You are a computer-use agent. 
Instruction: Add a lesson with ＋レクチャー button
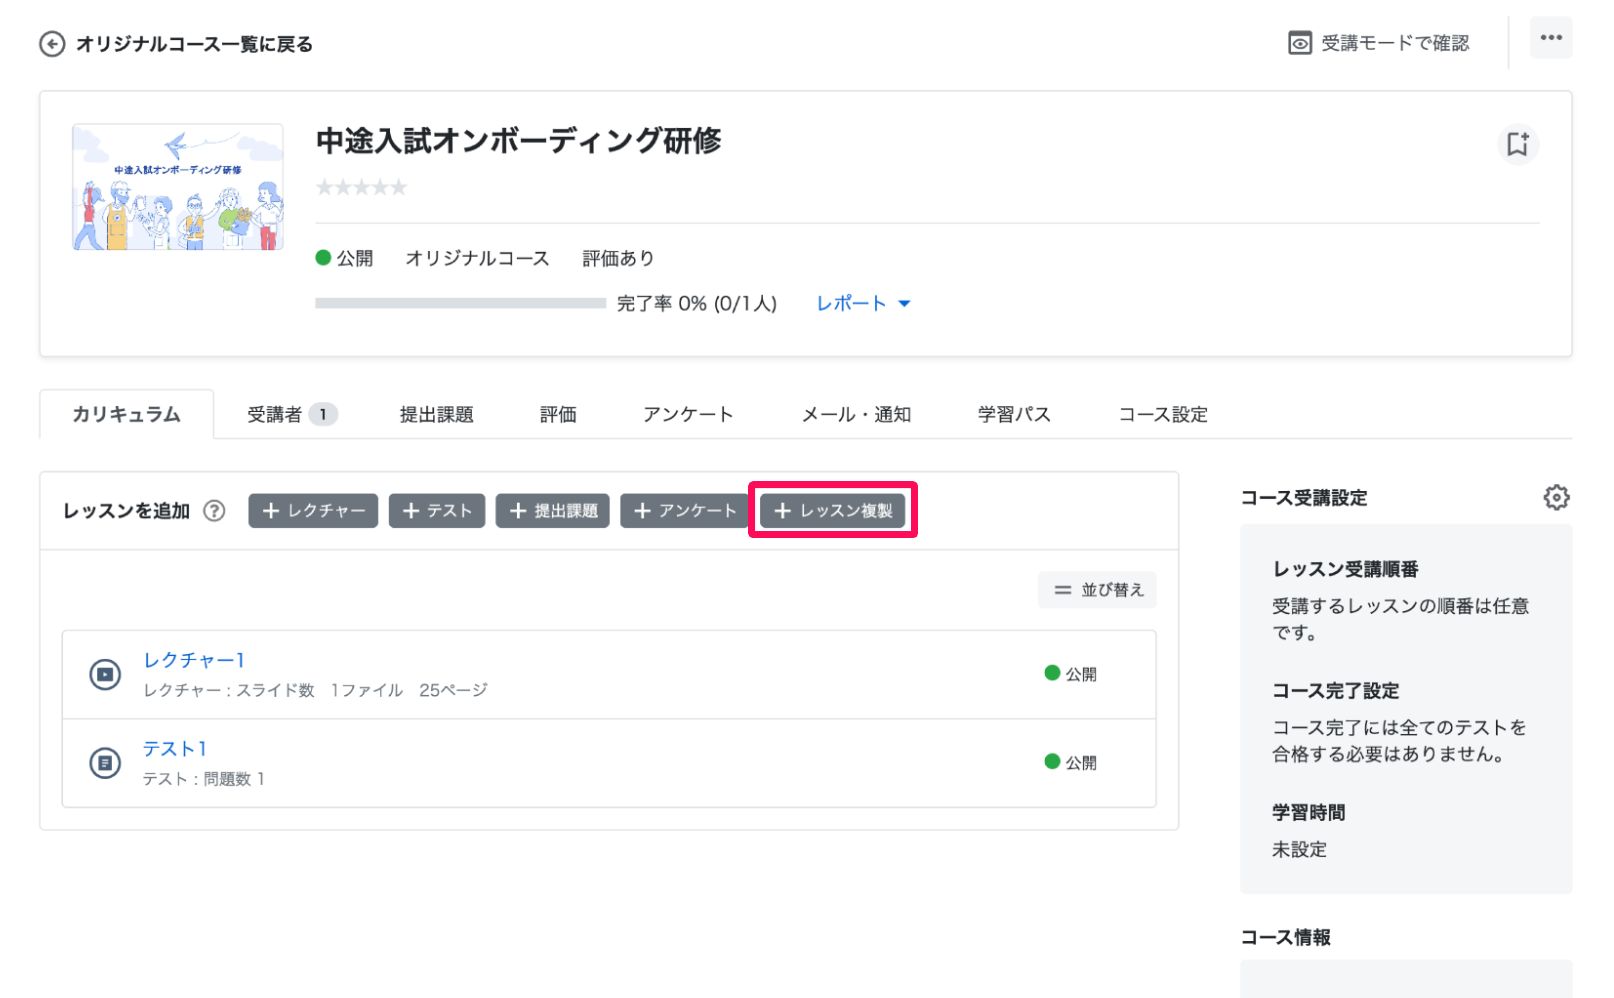coord(313,511)
